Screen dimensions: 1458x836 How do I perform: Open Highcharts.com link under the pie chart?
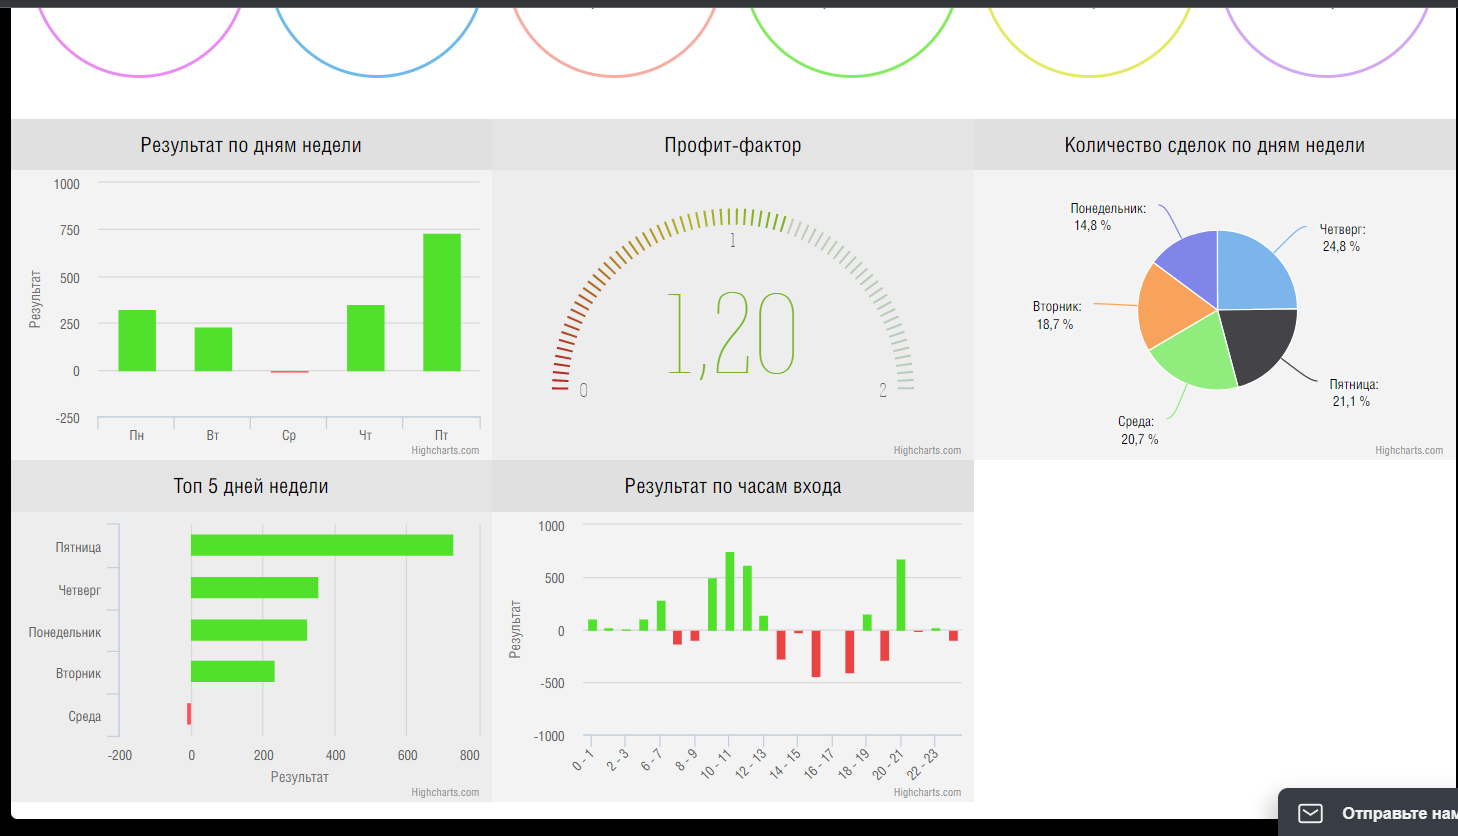point(1409,450)
